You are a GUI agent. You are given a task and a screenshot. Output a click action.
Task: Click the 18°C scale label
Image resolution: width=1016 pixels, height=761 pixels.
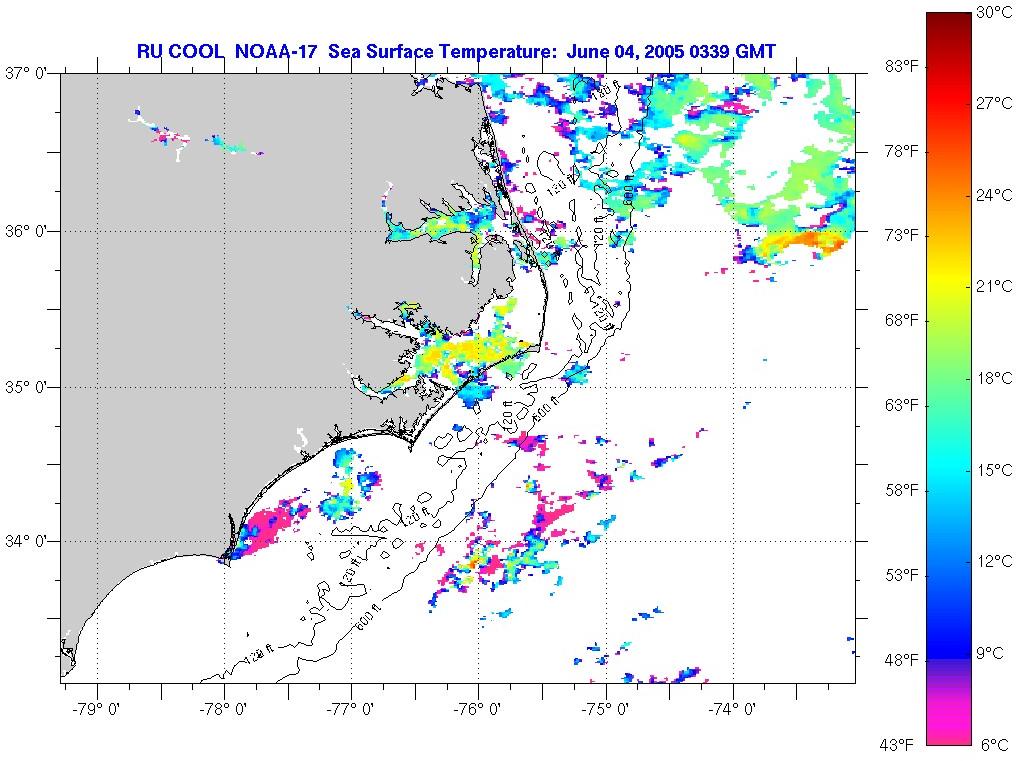(x=994, y=378)
